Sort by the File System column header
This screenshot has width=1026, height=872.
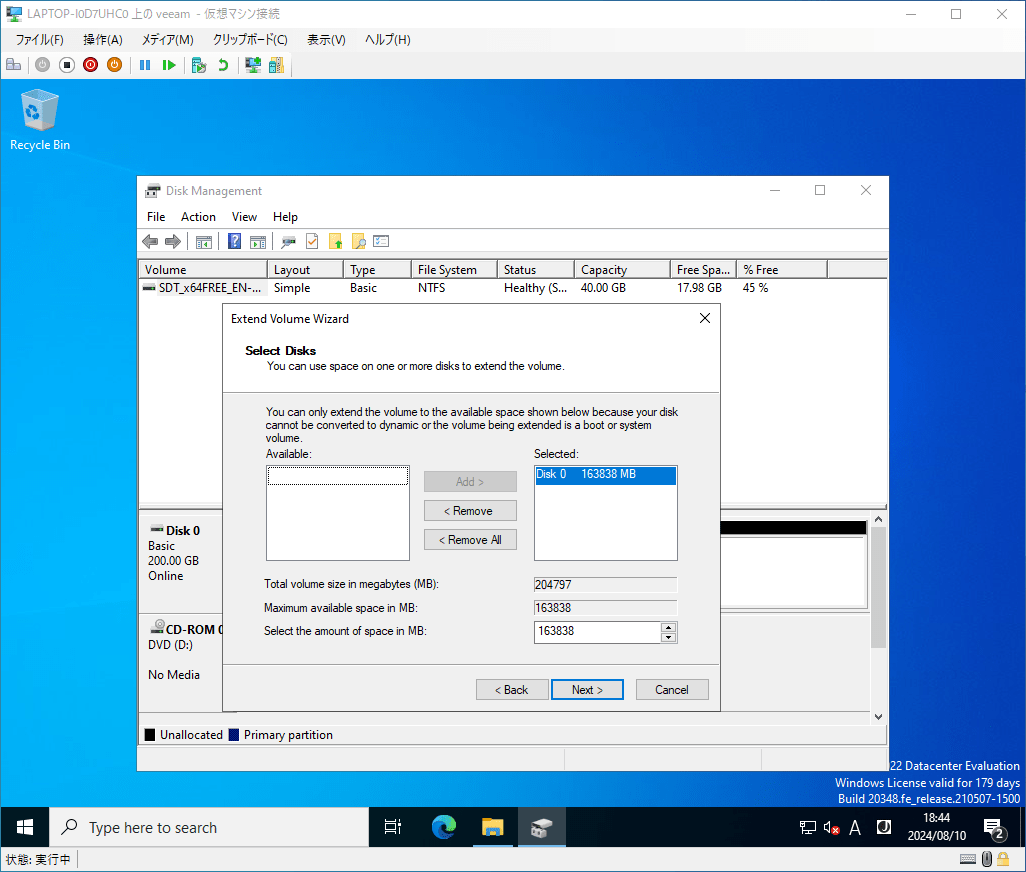point(455,270)
